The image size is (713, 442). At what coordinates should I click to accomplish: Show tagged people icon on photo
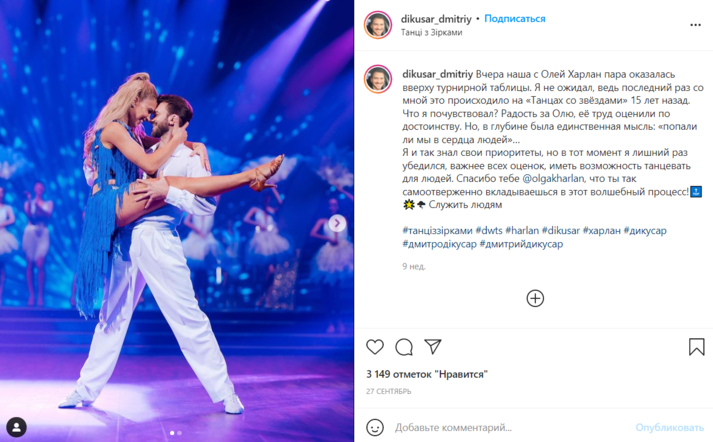coord(16,427)
